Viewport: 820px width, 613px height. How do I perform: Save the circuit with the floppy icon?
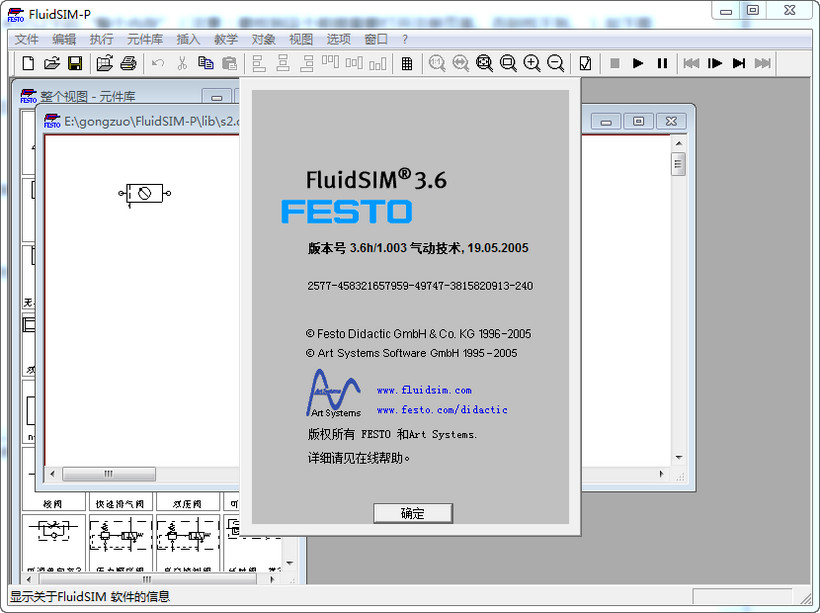click(75, 64)
